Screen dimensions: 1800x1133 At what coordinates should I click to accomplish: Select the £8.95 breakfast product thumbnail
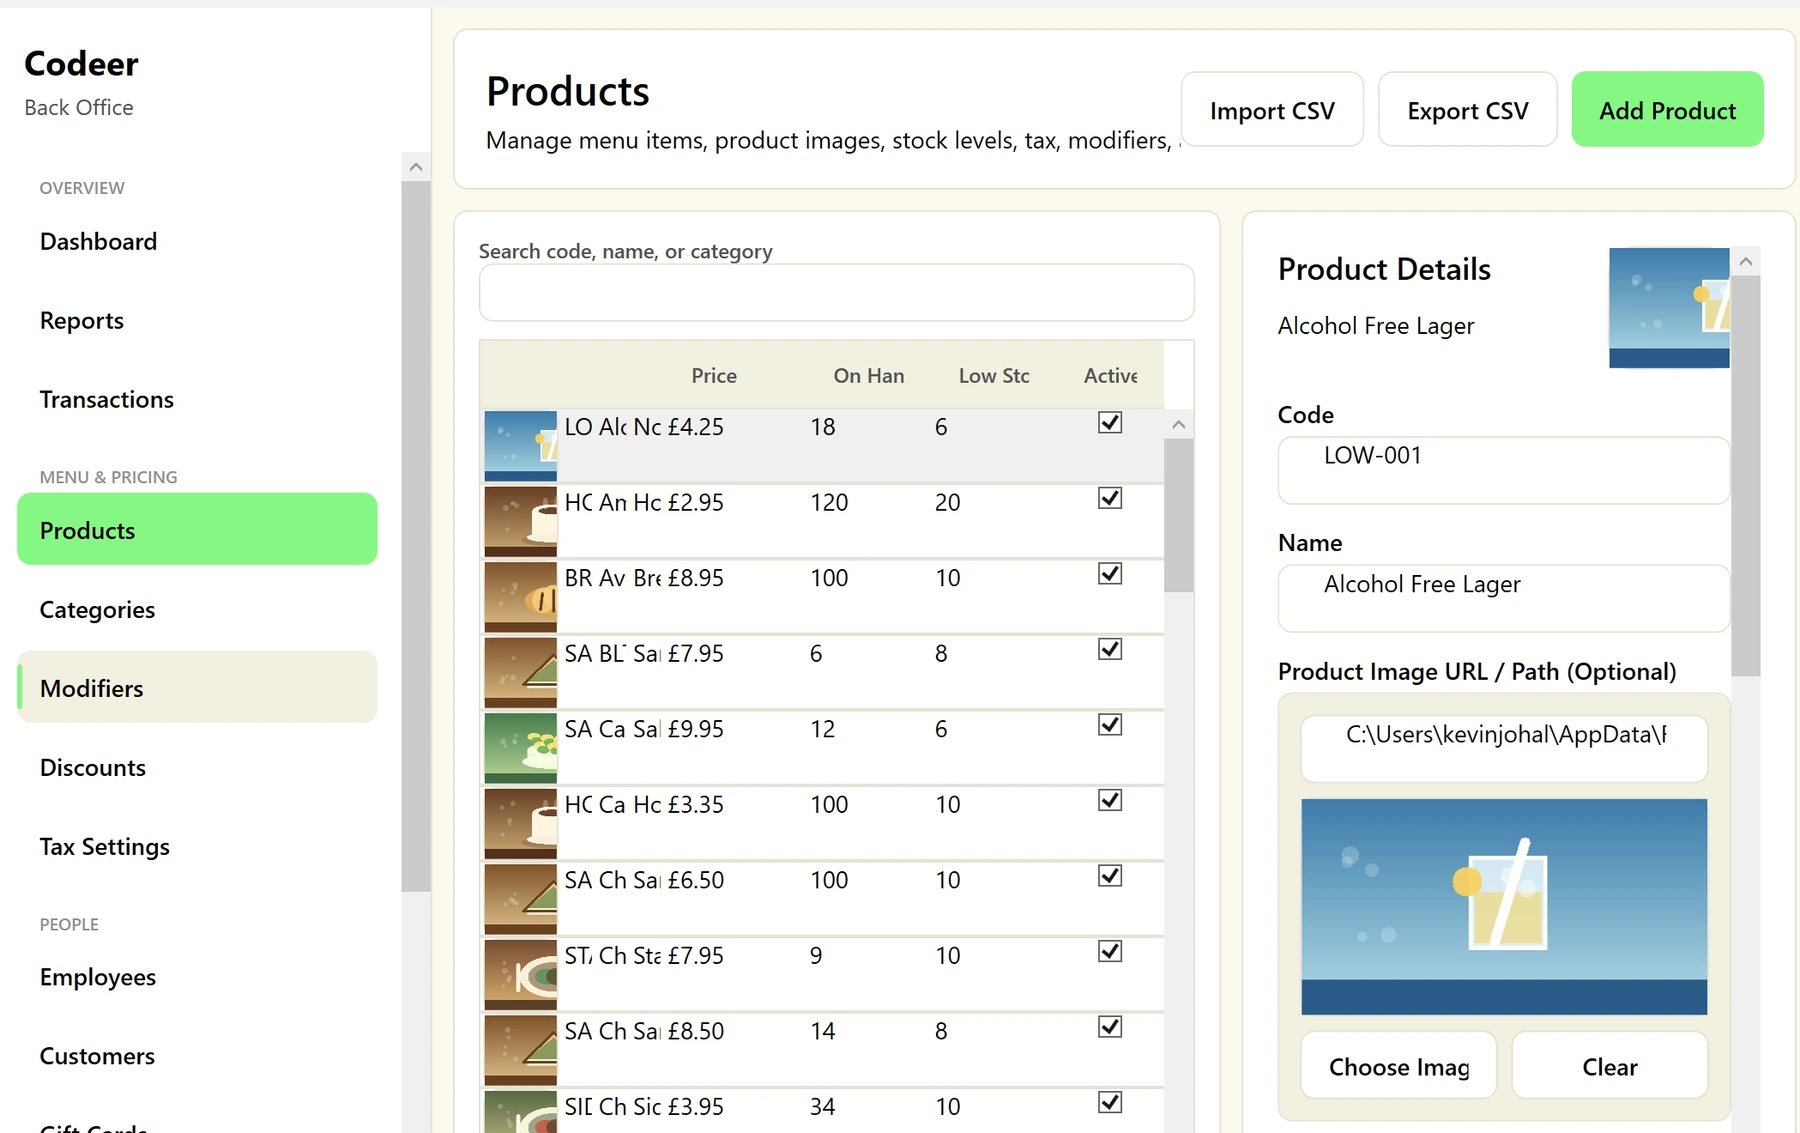(x=520, y=597)
